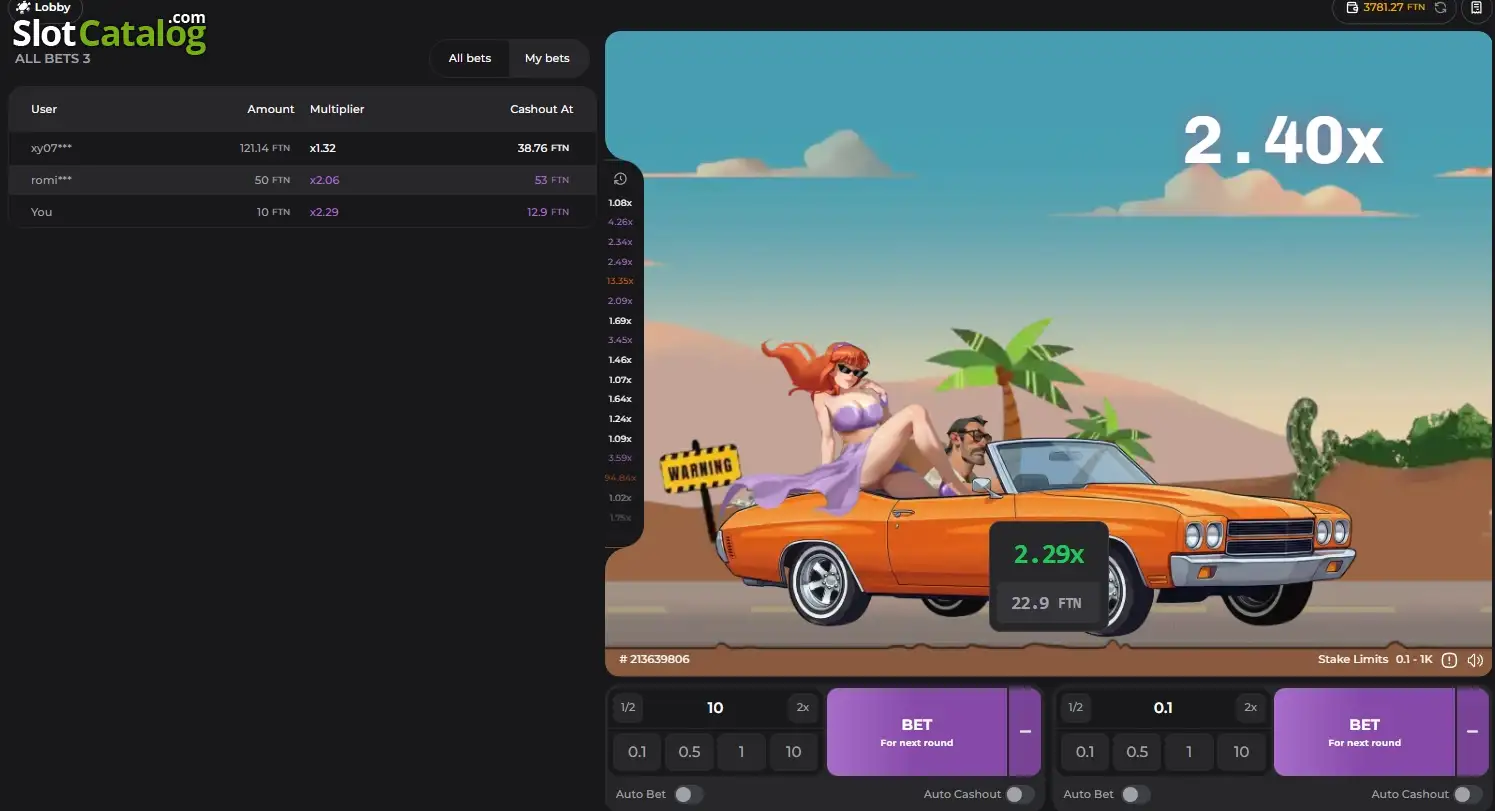Image resolution: width=1495 pixels, height=811 pixels.
Task: Place left BET for next round
Action: tap(917, 732)
